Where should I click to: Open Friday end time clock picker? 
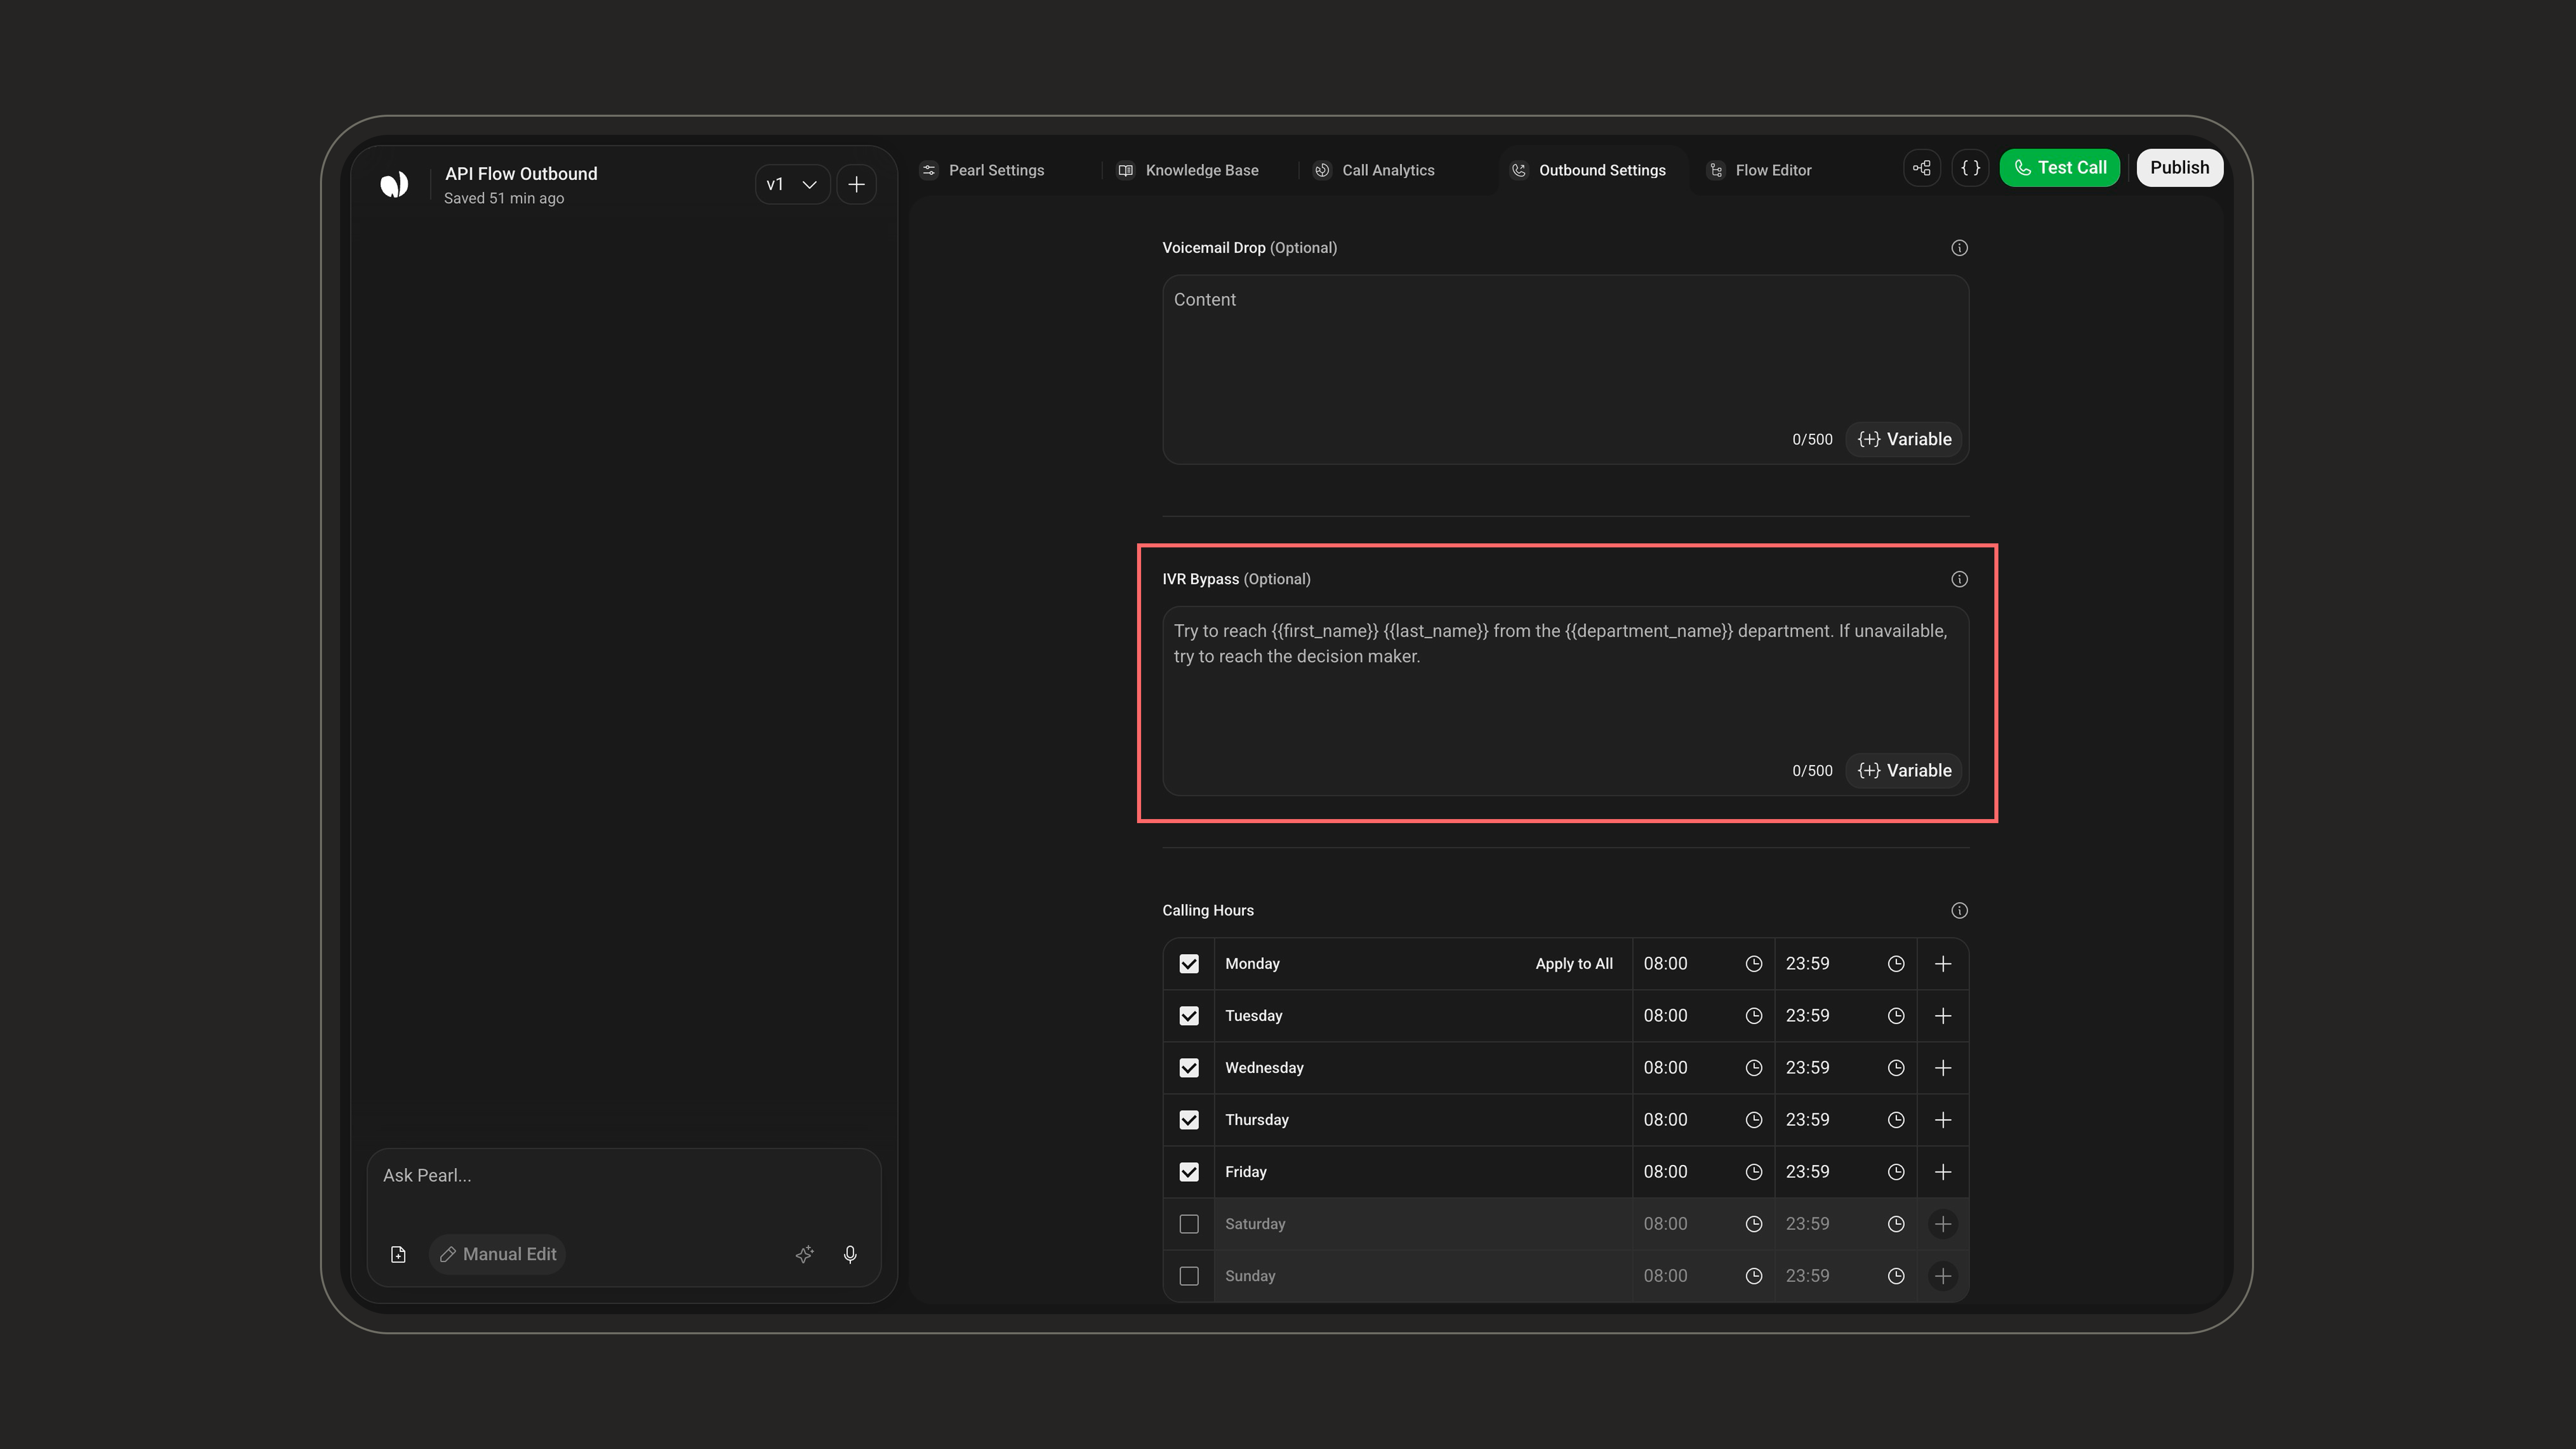tap(1895, 1172)
